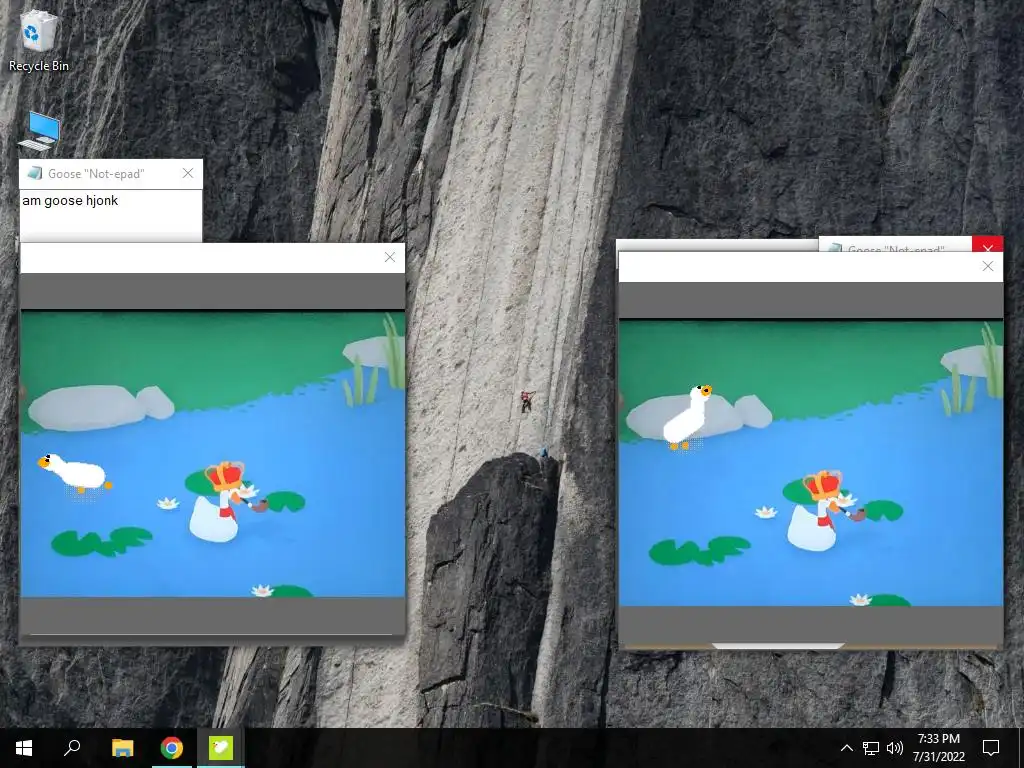Close the right goose meme image window
This screenshot has width=1024, height=768.
[988, 266]
